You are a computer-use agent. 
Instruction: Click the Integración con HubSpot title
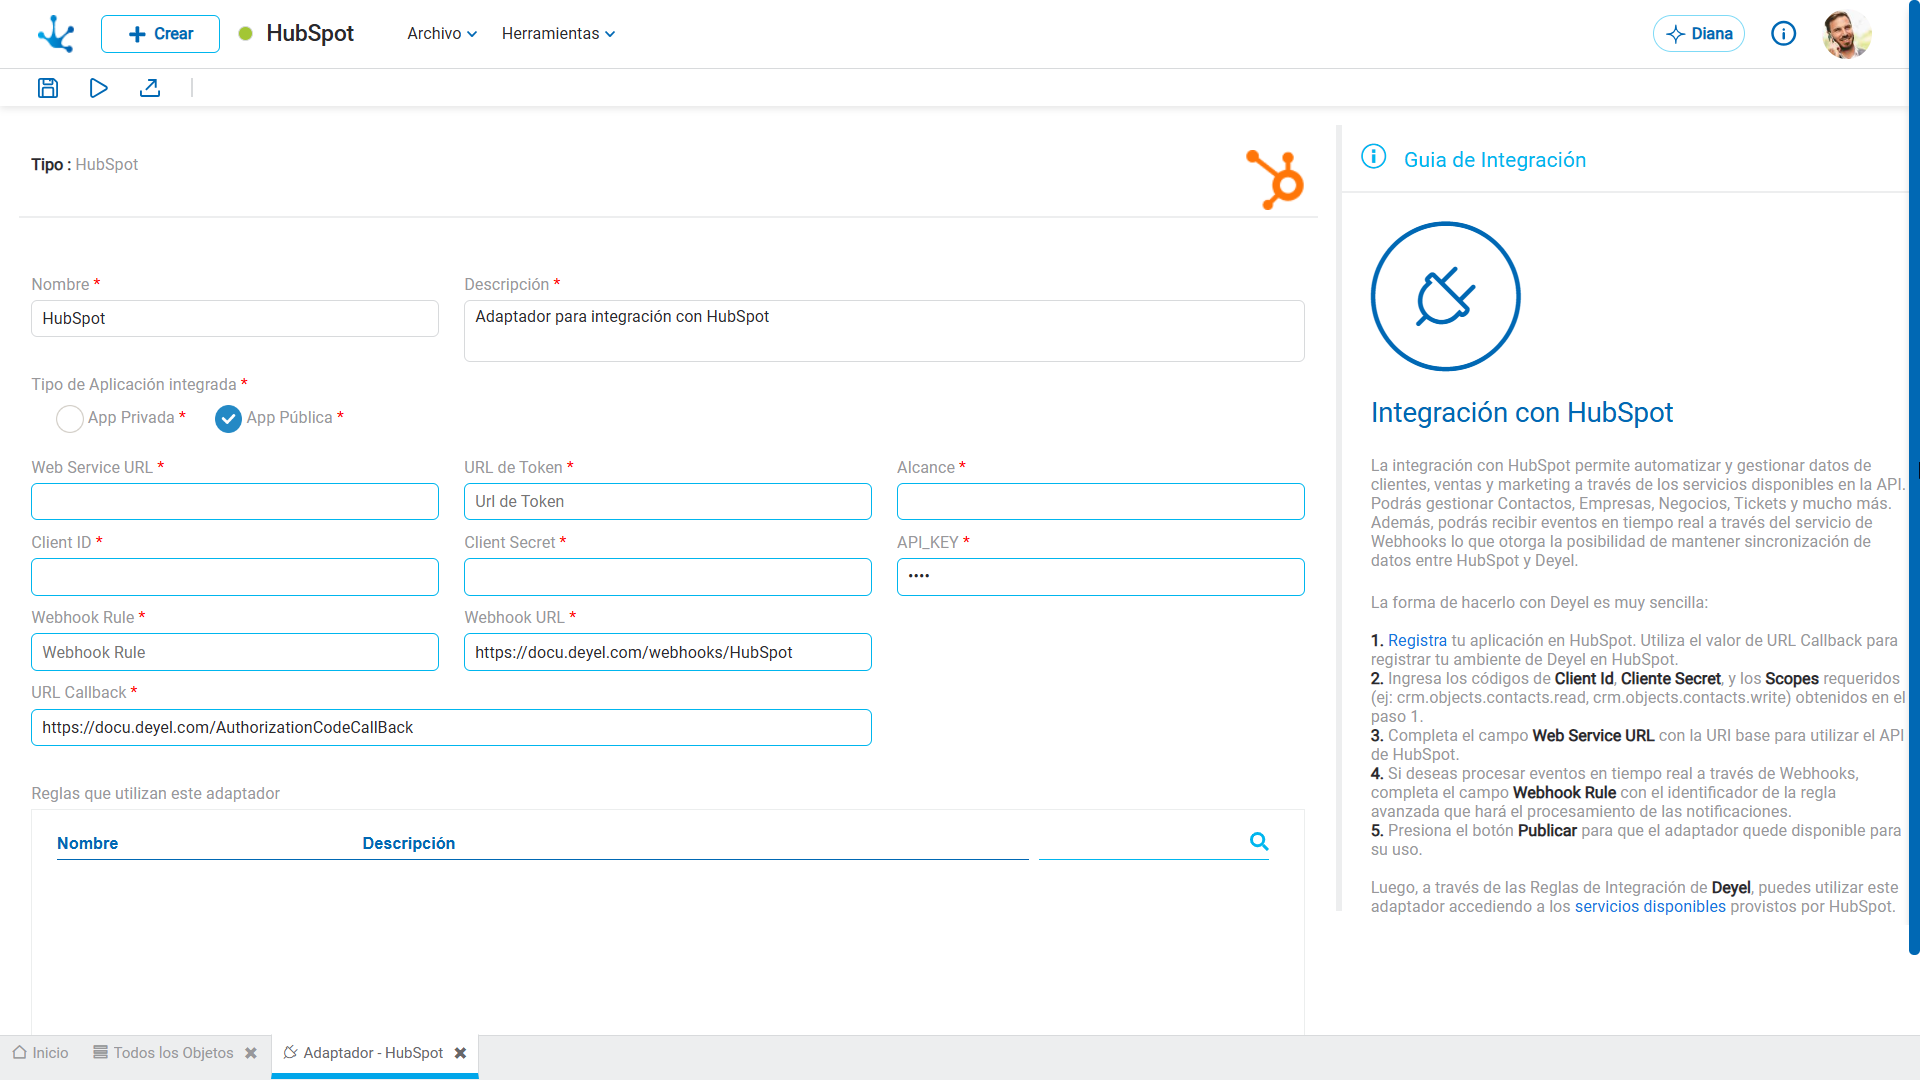click(x=1521, y=413)
